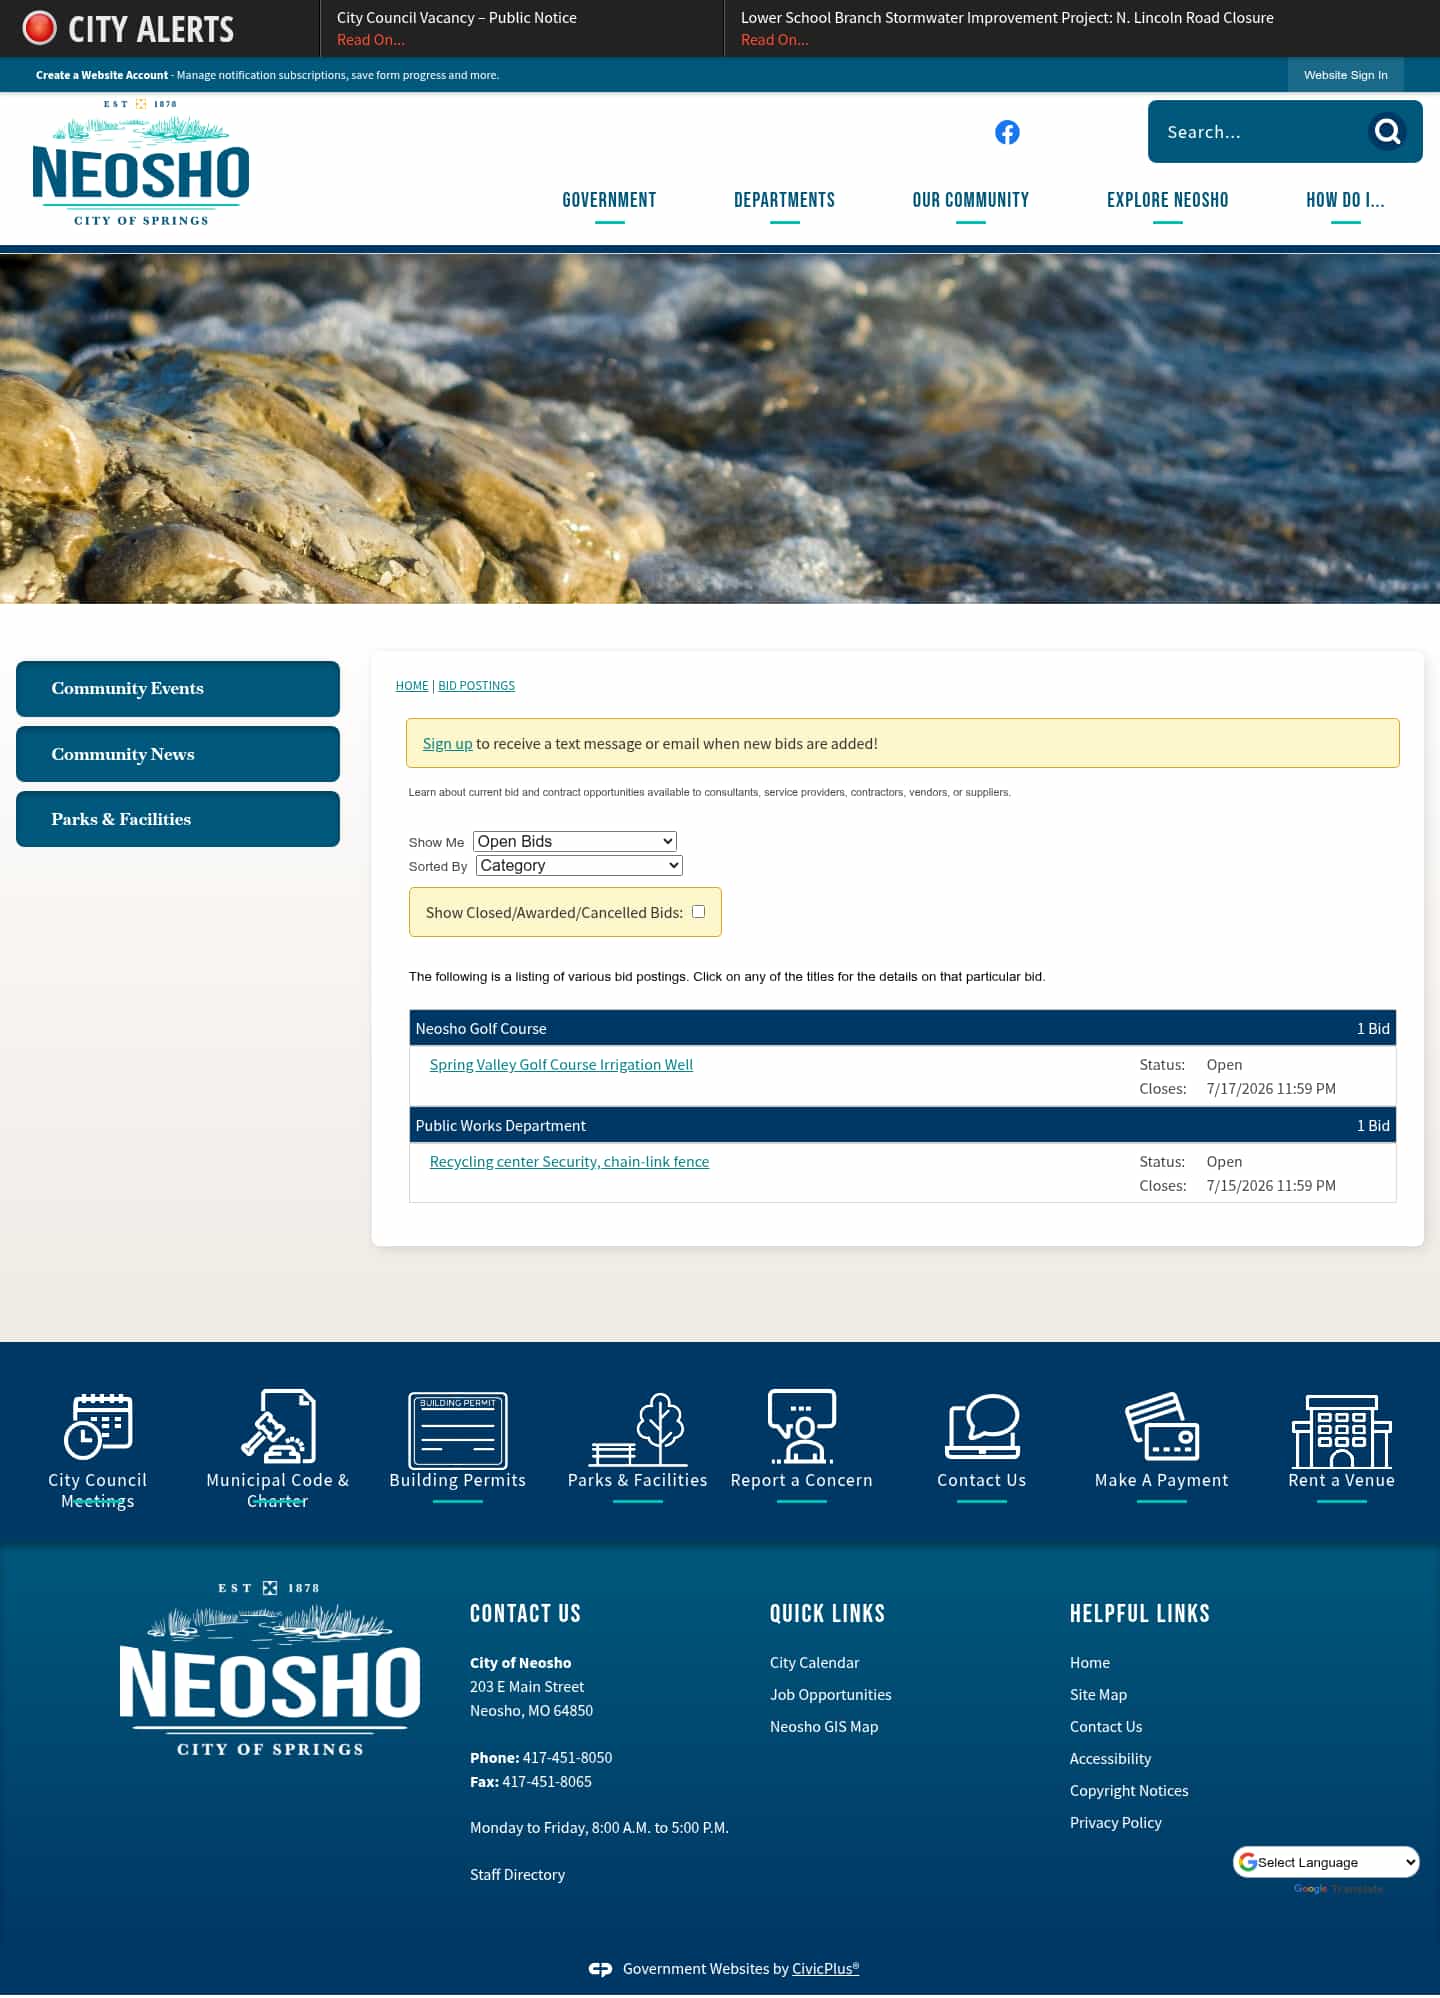Click the magnifying glass search icon

pyautogui.click(x=1387, y=131)
